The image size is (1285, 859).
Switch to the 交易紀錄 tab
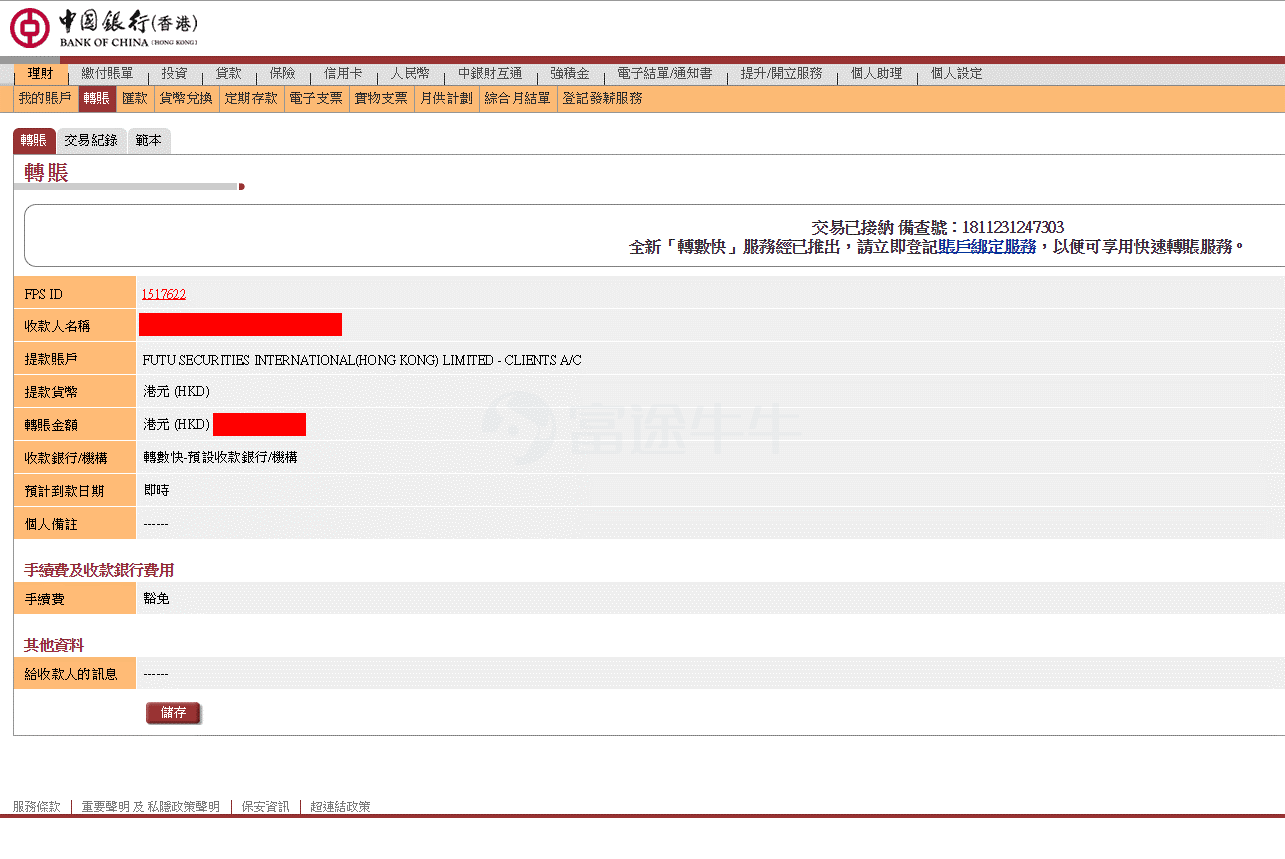coord(91,141)
